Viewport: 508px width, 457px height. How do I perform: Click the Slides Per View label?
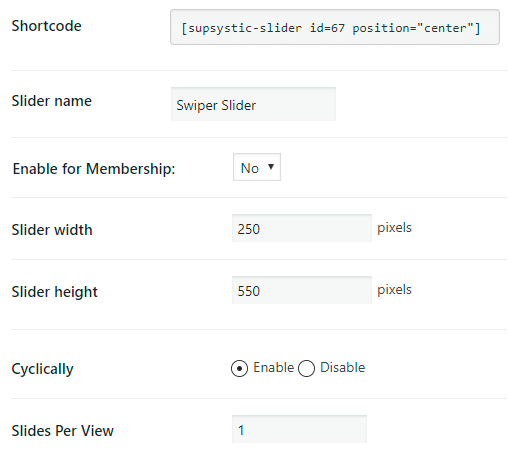(63, 431)
